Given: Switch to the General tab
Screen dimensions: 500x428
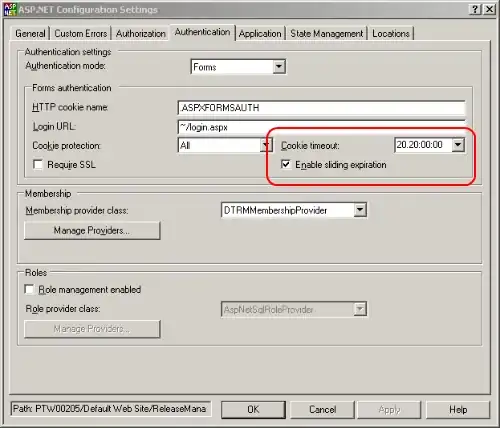Looking at the screenshot, I should click(x=30, y=33).
